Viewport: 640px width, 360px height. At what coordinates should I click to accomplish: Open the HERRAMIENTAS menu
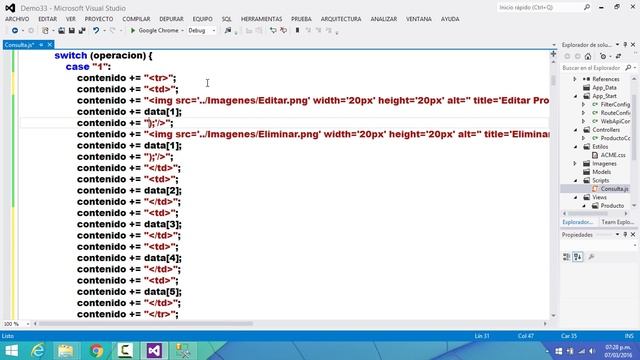pyautogui.click(x=261, y=19)
